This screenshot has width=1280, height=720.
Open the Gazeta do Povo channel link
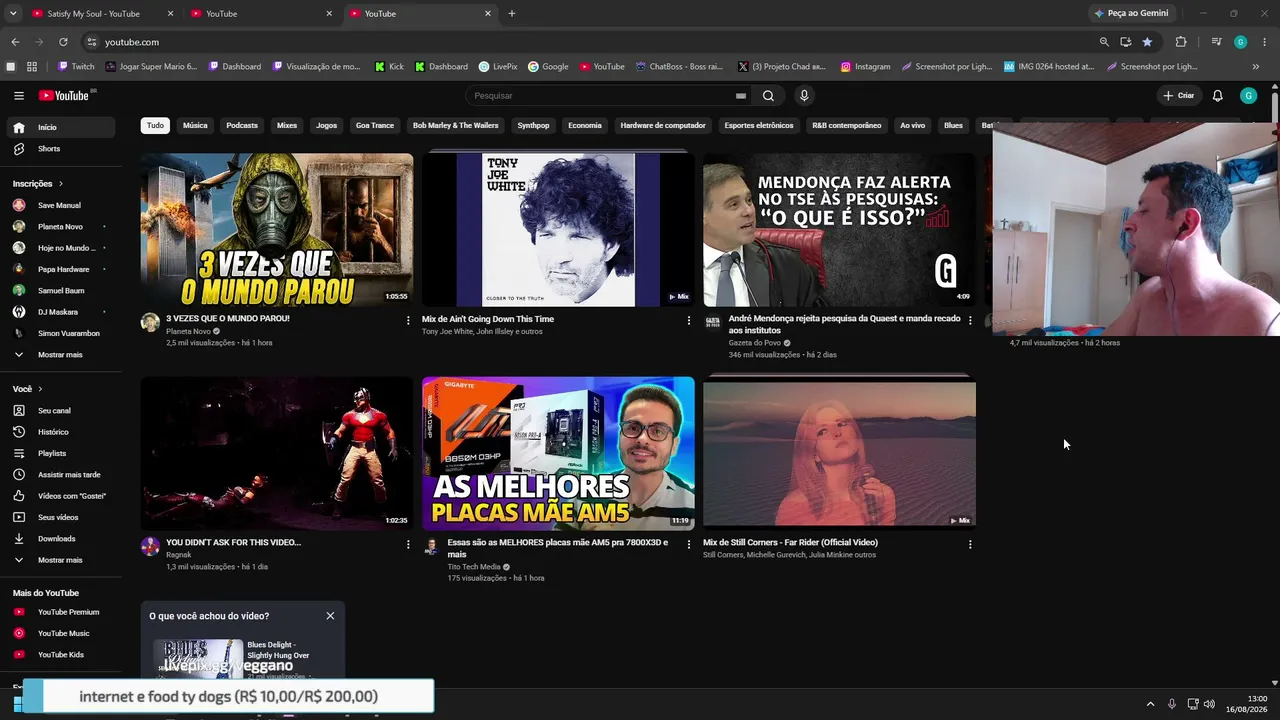click(x=755, y=343)
